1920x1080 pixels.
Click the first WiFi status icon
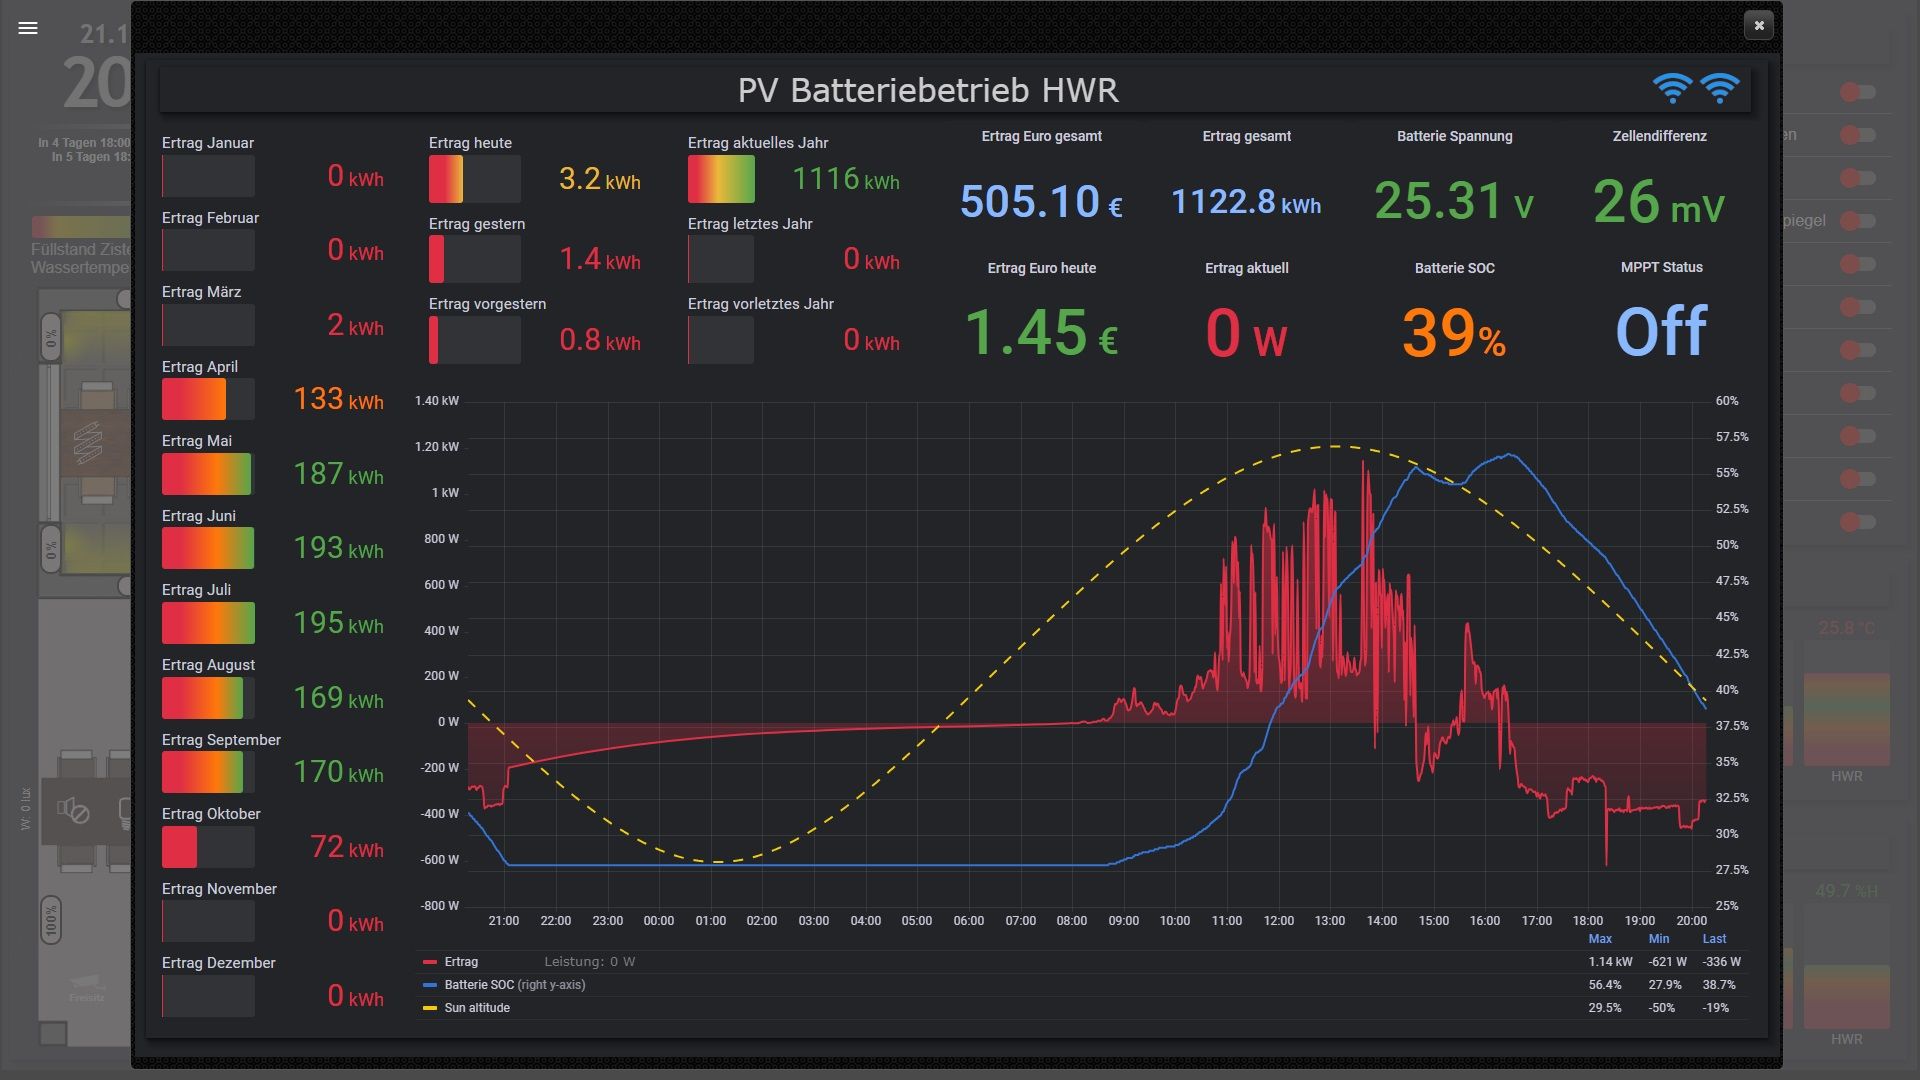tap(1672, 88)
